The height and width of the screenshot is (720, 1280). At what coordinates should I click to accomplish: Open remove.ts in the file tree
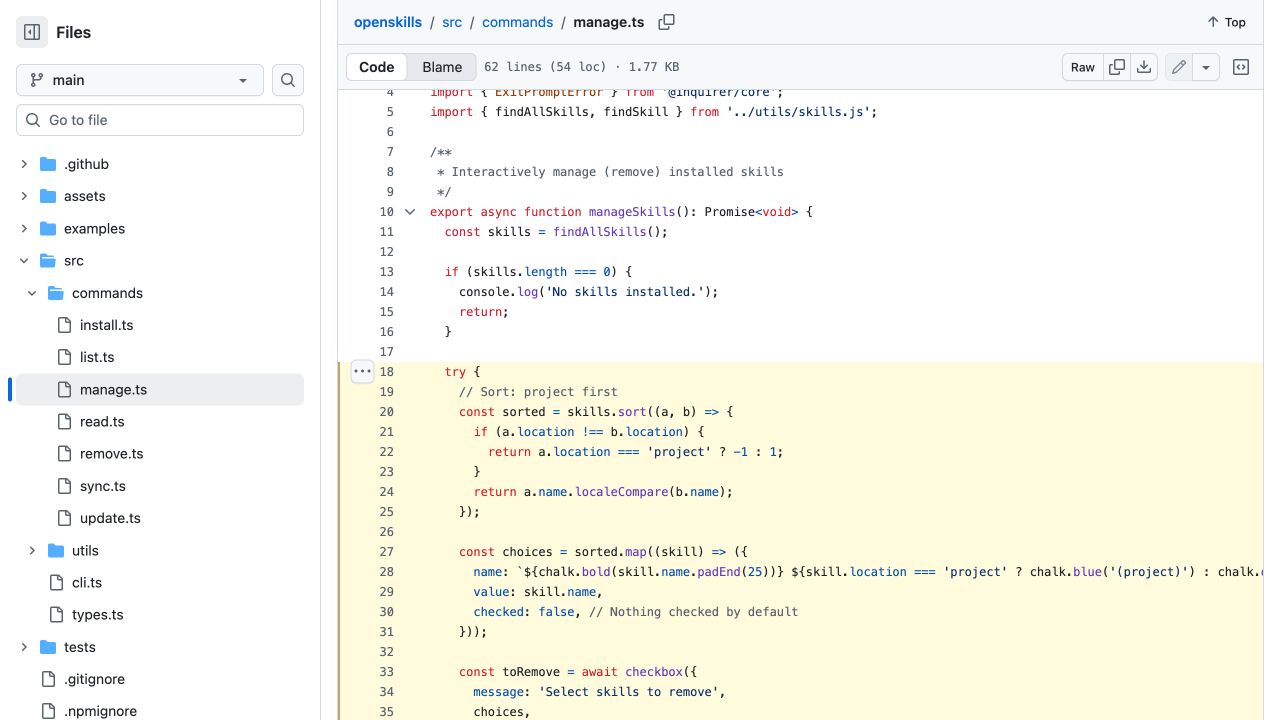tap(111, 454)
